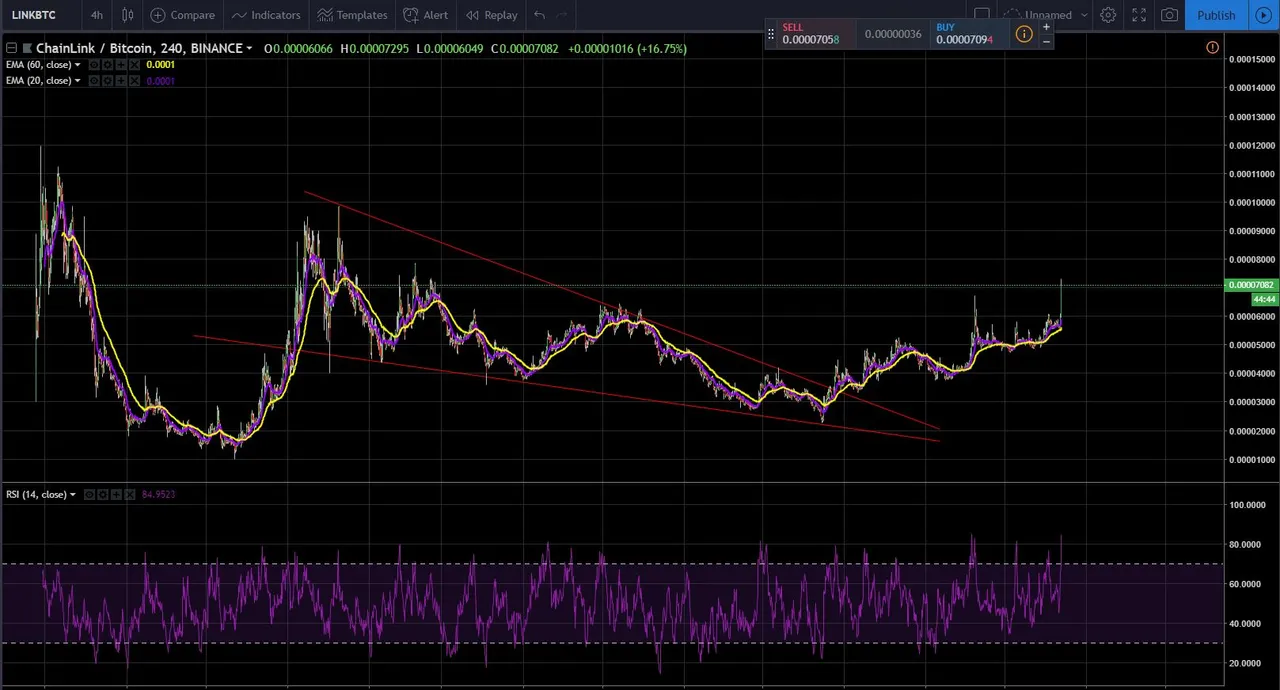Collapse the ChainLink / Bitcoin legend box
Image resolution: width=1280 pixels, height=690 pixels.
point(11,48)
